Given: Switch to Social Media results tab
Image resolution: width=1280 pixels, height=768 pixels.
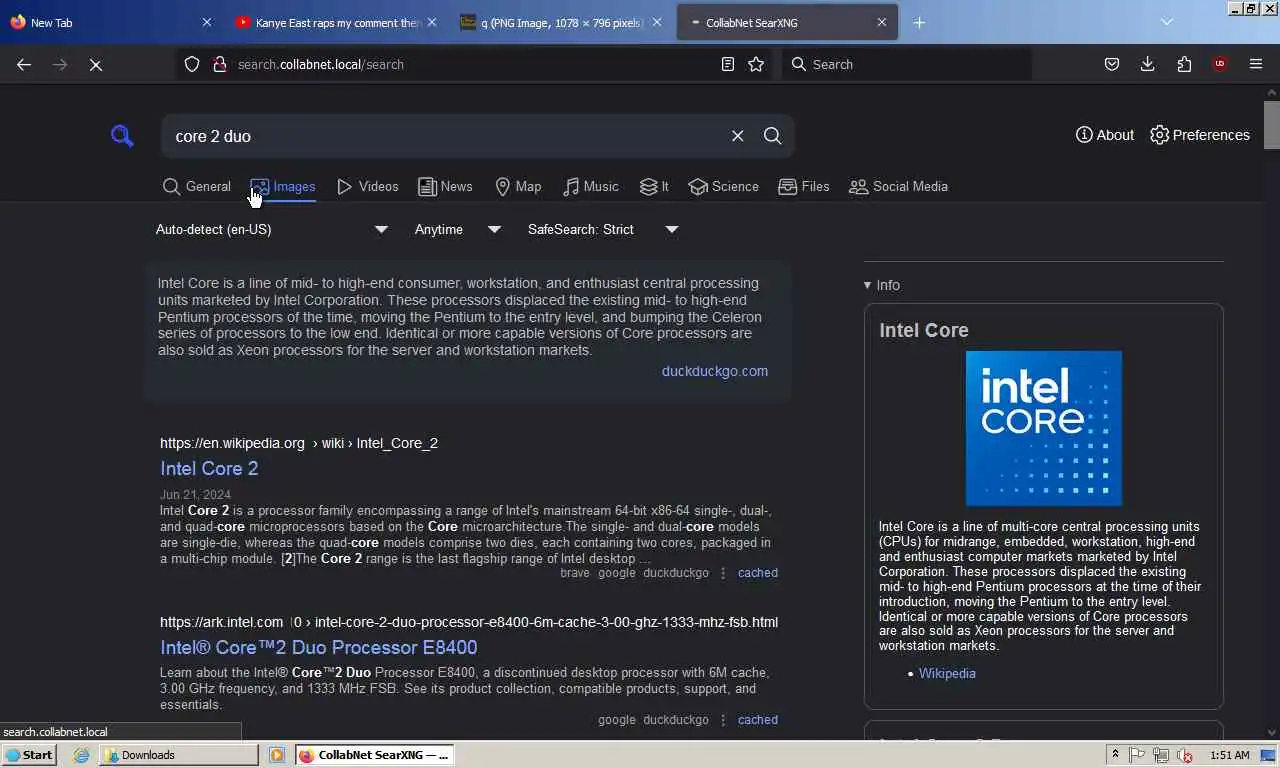Looking at the screenshot, I should pos(898,186).
